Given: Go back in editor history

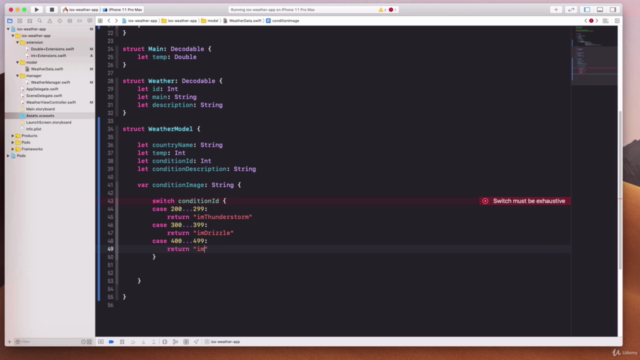Looking at the screenshot, I should click(109, 20).
